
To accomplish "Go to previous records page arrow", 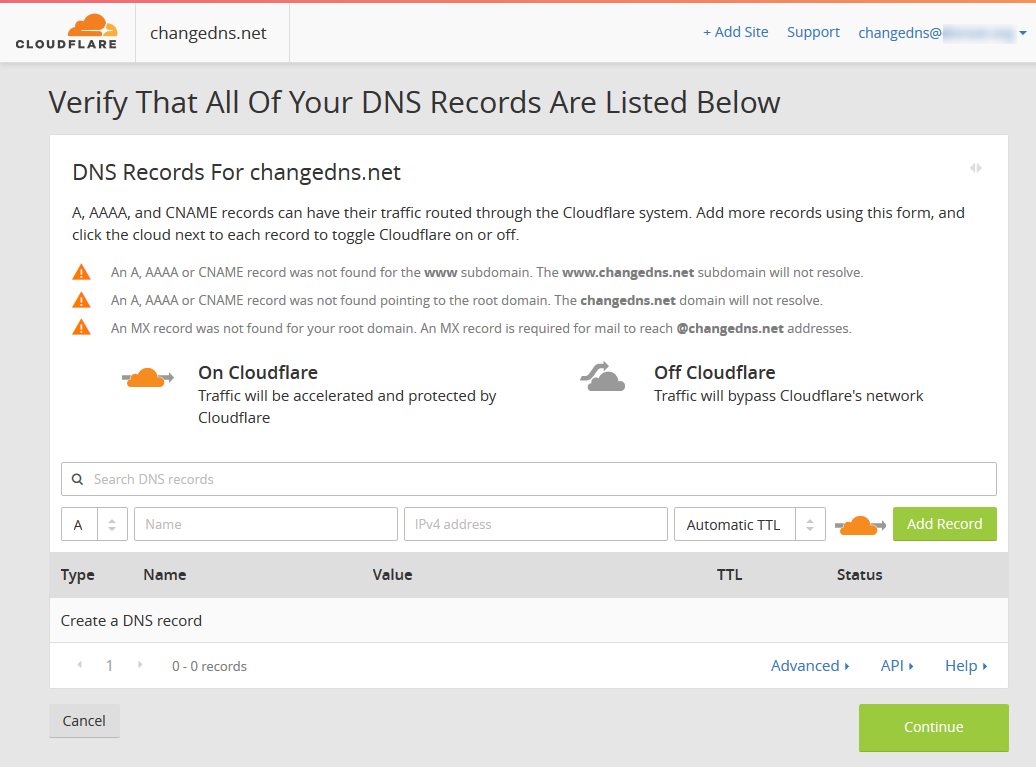I will [79, 665].
